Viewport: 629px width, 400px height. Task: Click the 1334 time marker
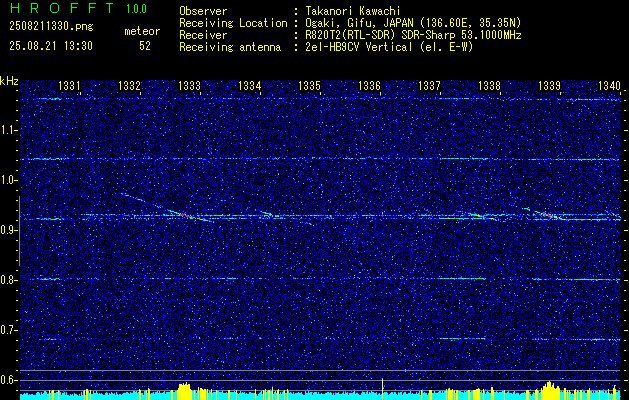click(250, 85)
